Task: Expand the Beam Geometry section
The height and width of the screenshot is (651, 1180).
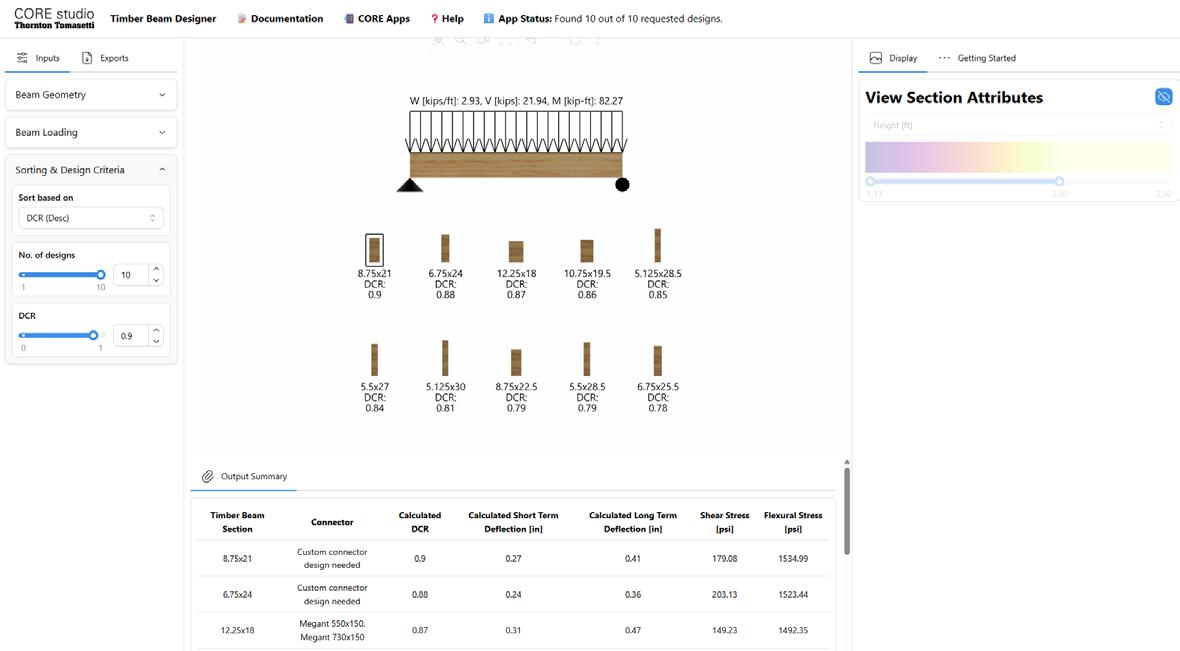Action: (91, 95)
